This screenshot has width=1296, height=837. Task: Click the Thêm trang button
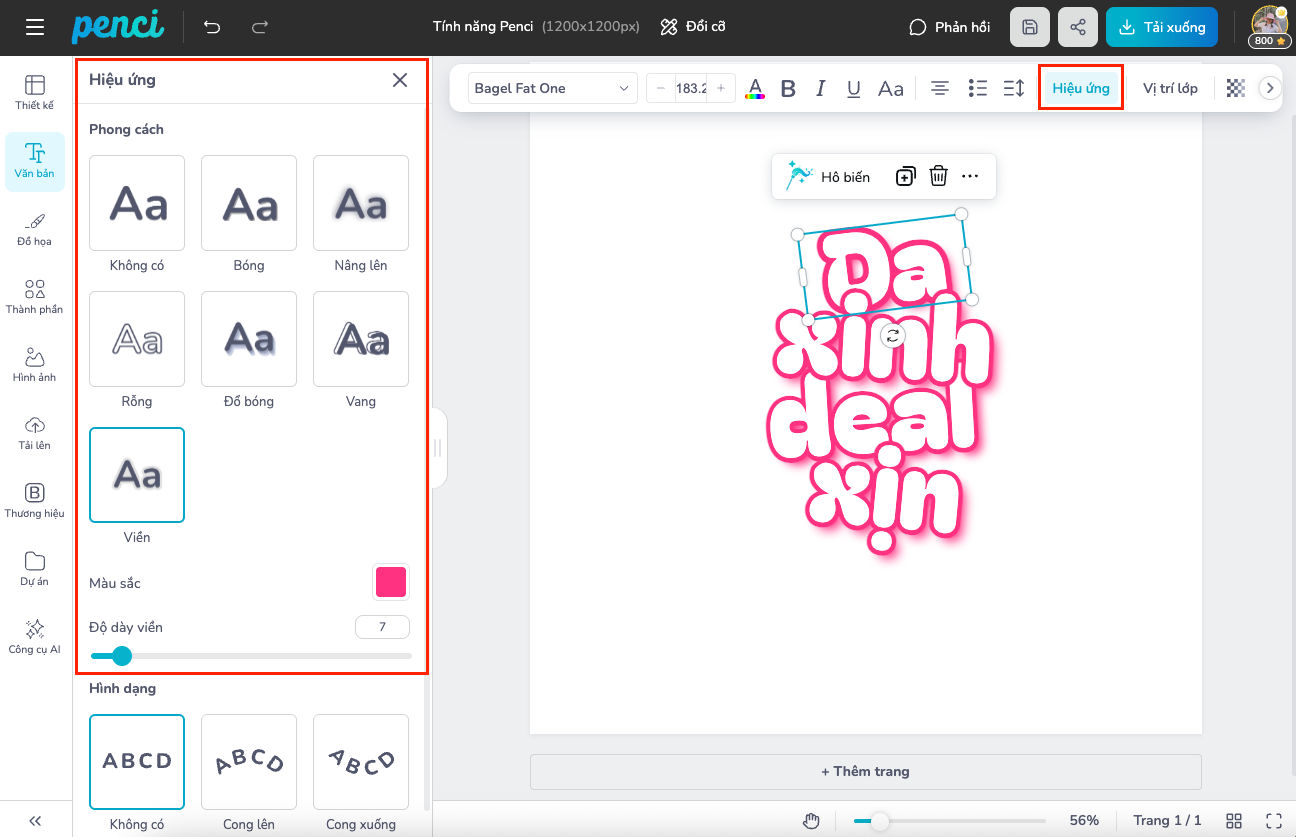865,771
